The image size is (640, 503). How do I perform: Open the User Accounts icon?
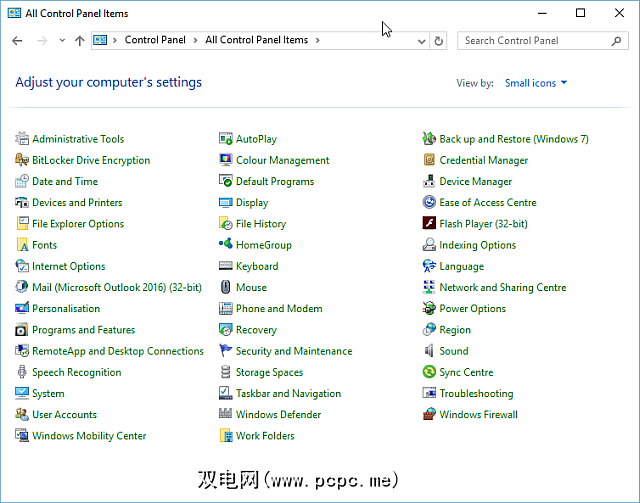coord(22,415)
